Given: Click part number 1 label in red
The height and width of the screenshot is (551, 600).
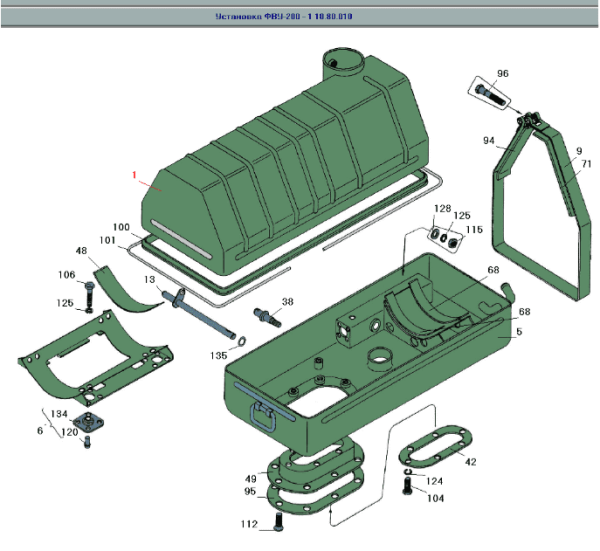Looking at the screenshot, I should (x=132, y=174).
